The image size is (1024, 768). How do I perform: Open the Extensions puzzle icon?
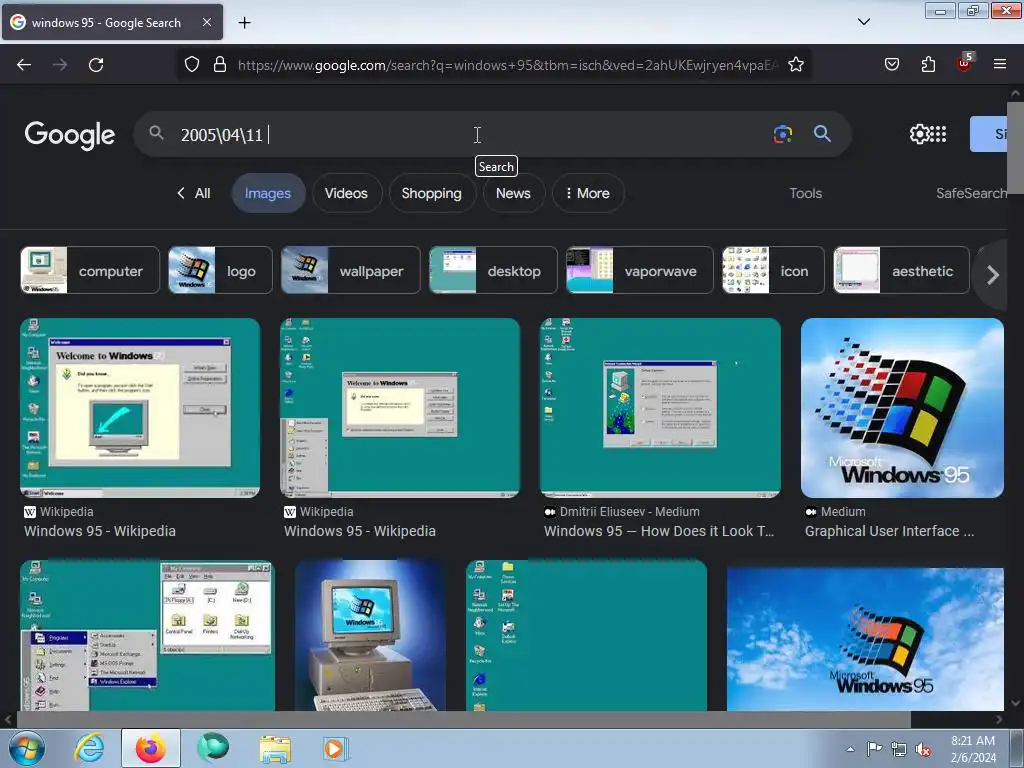(x=928, y=65)
